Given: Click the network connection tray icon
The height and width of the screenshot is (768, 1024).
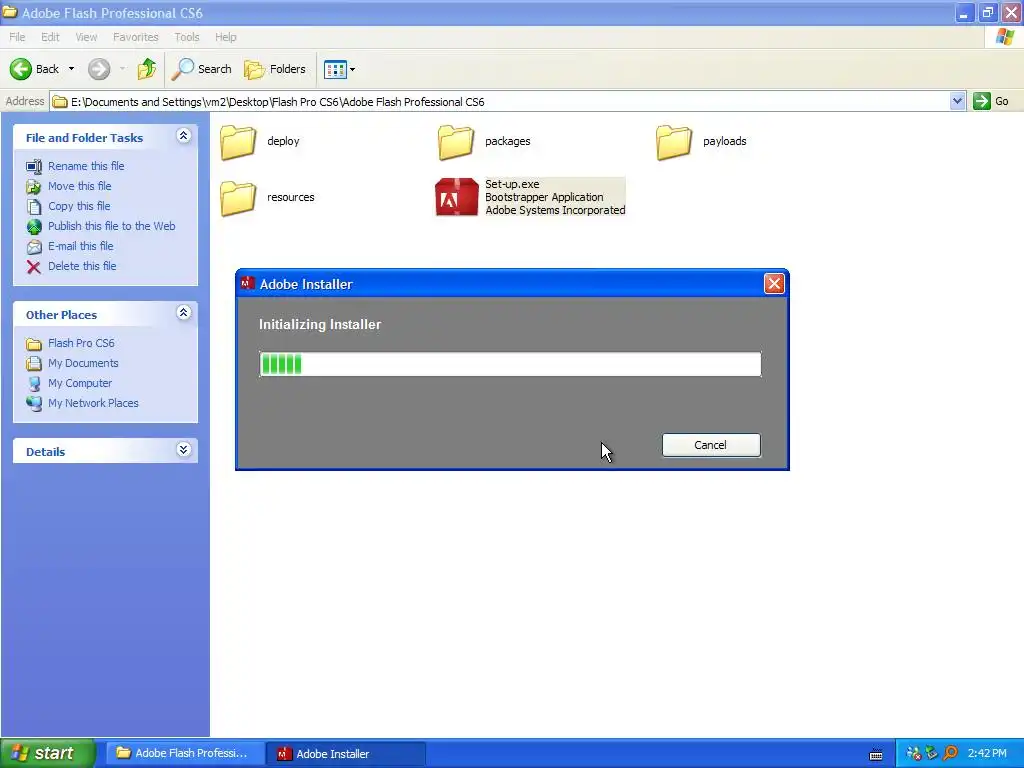Looking at the screenshot, I should point(914,753).
